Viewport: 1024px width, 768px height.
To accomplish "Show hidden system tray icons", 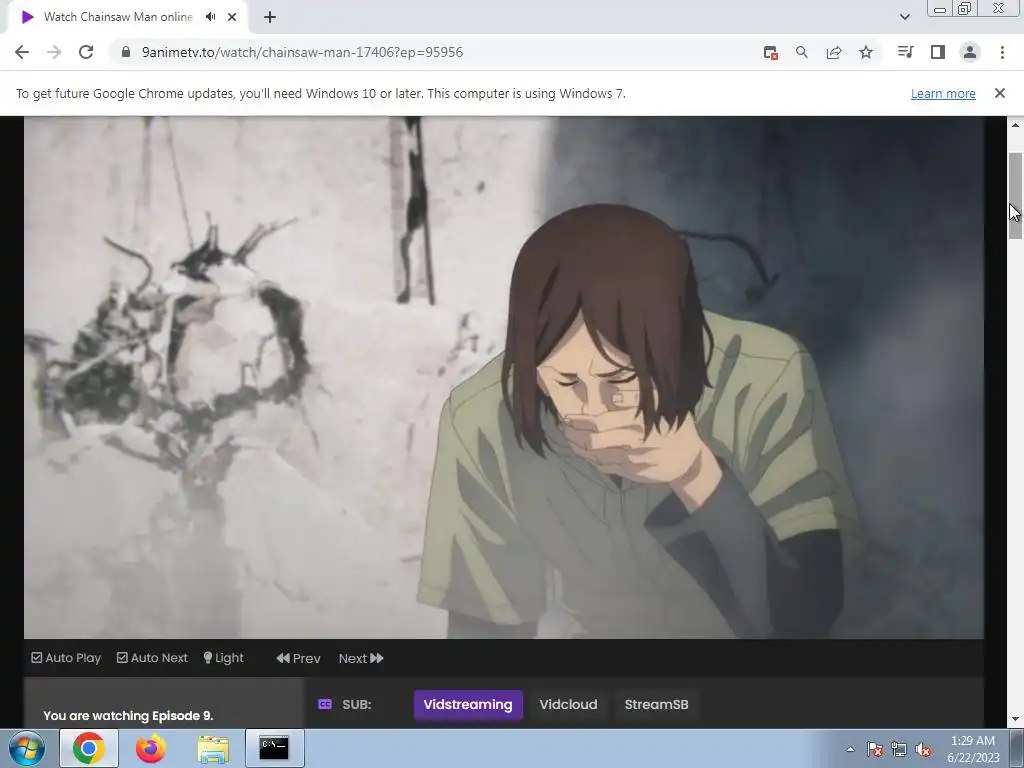I will [x=850, y=749].
